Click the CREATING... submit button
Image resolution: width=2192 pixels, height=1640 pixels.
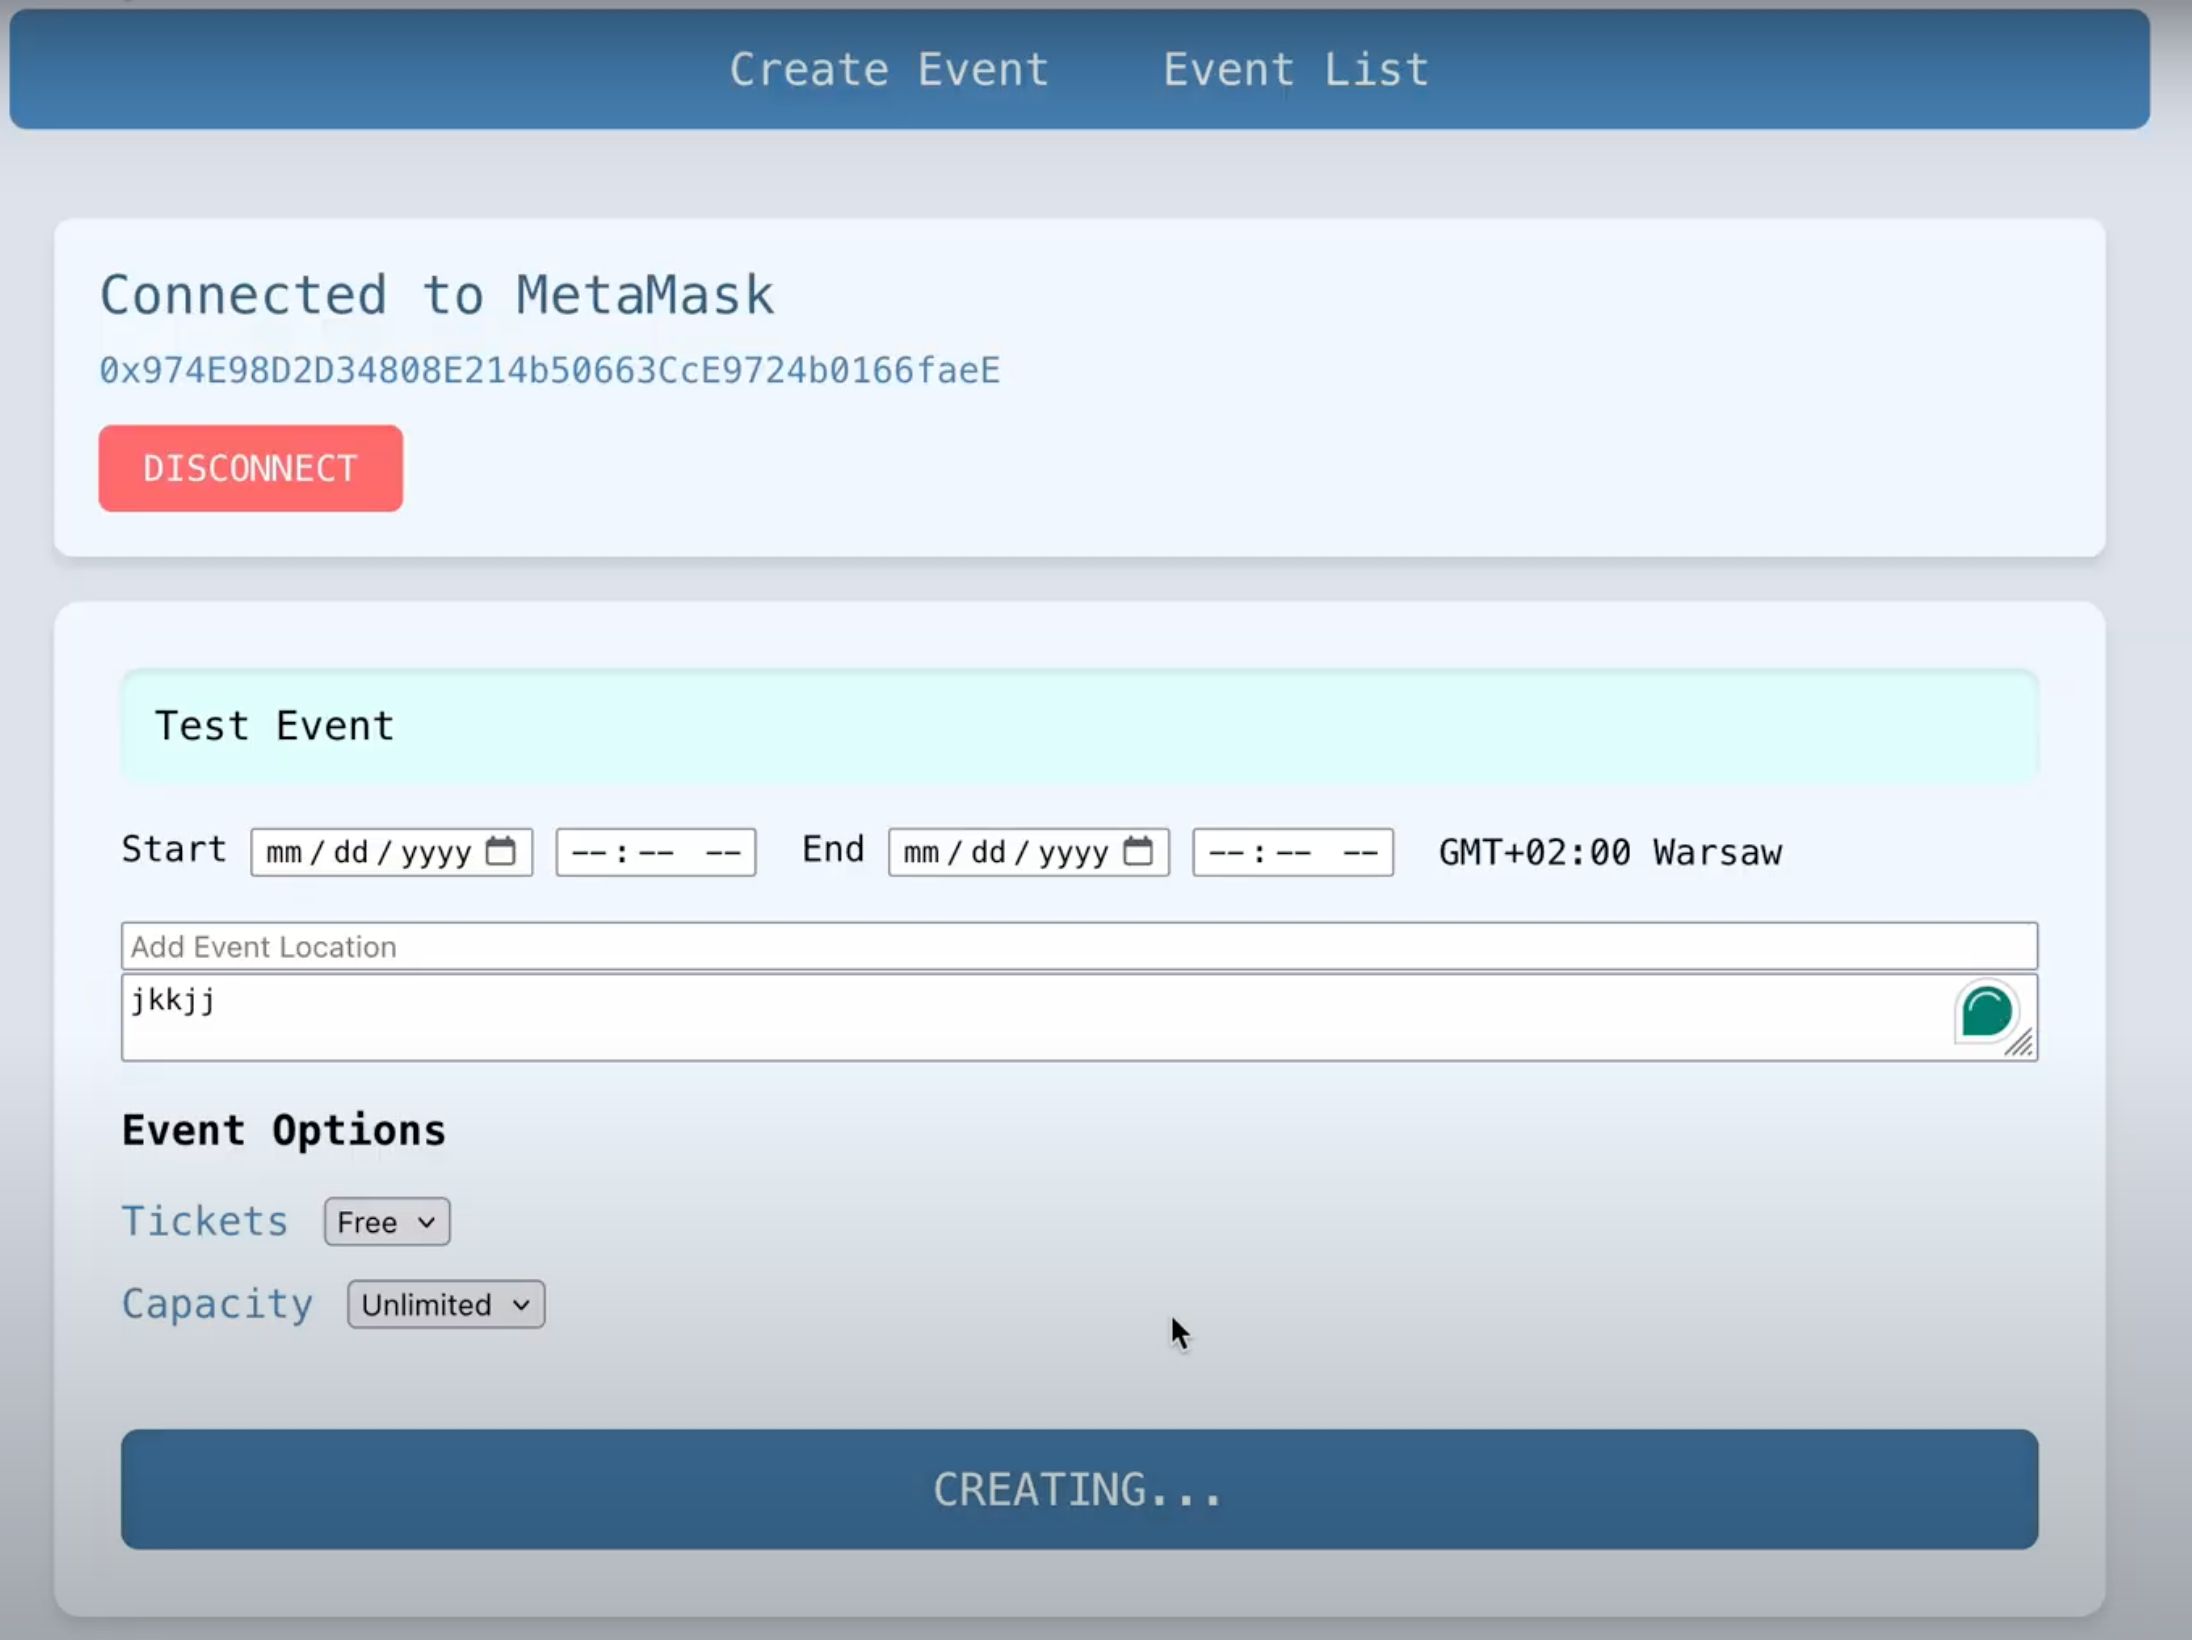[x=1079, y=1489]
